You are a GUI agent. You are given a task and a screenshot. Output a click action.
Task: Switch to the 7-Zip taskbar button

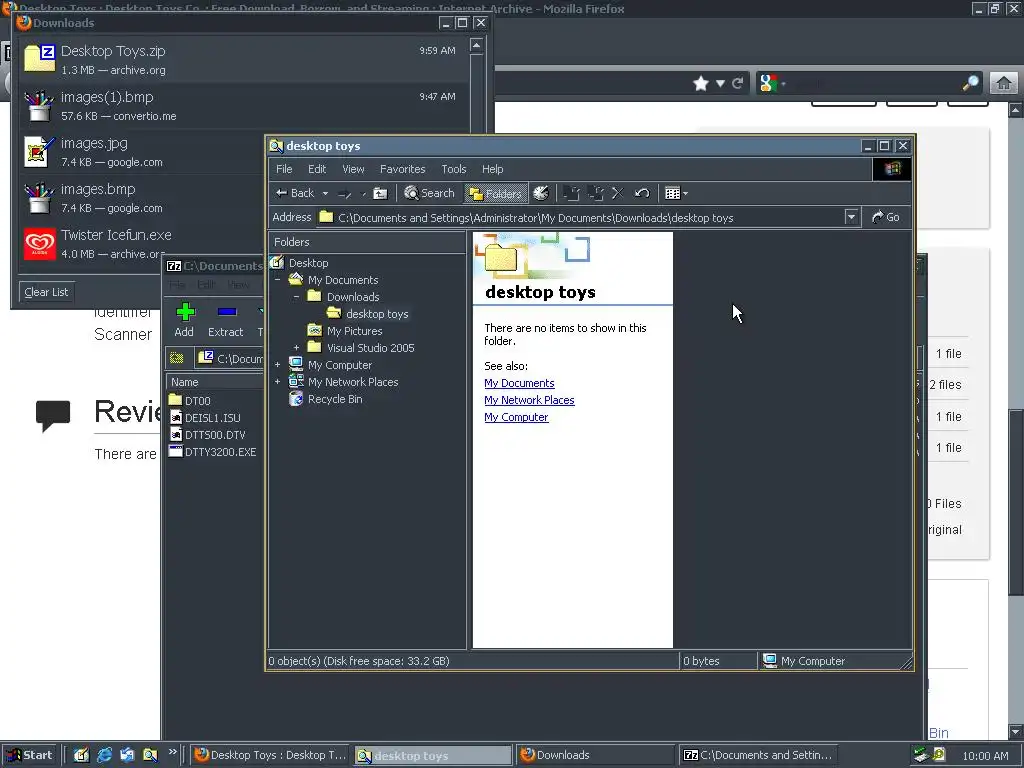(759, 755)
